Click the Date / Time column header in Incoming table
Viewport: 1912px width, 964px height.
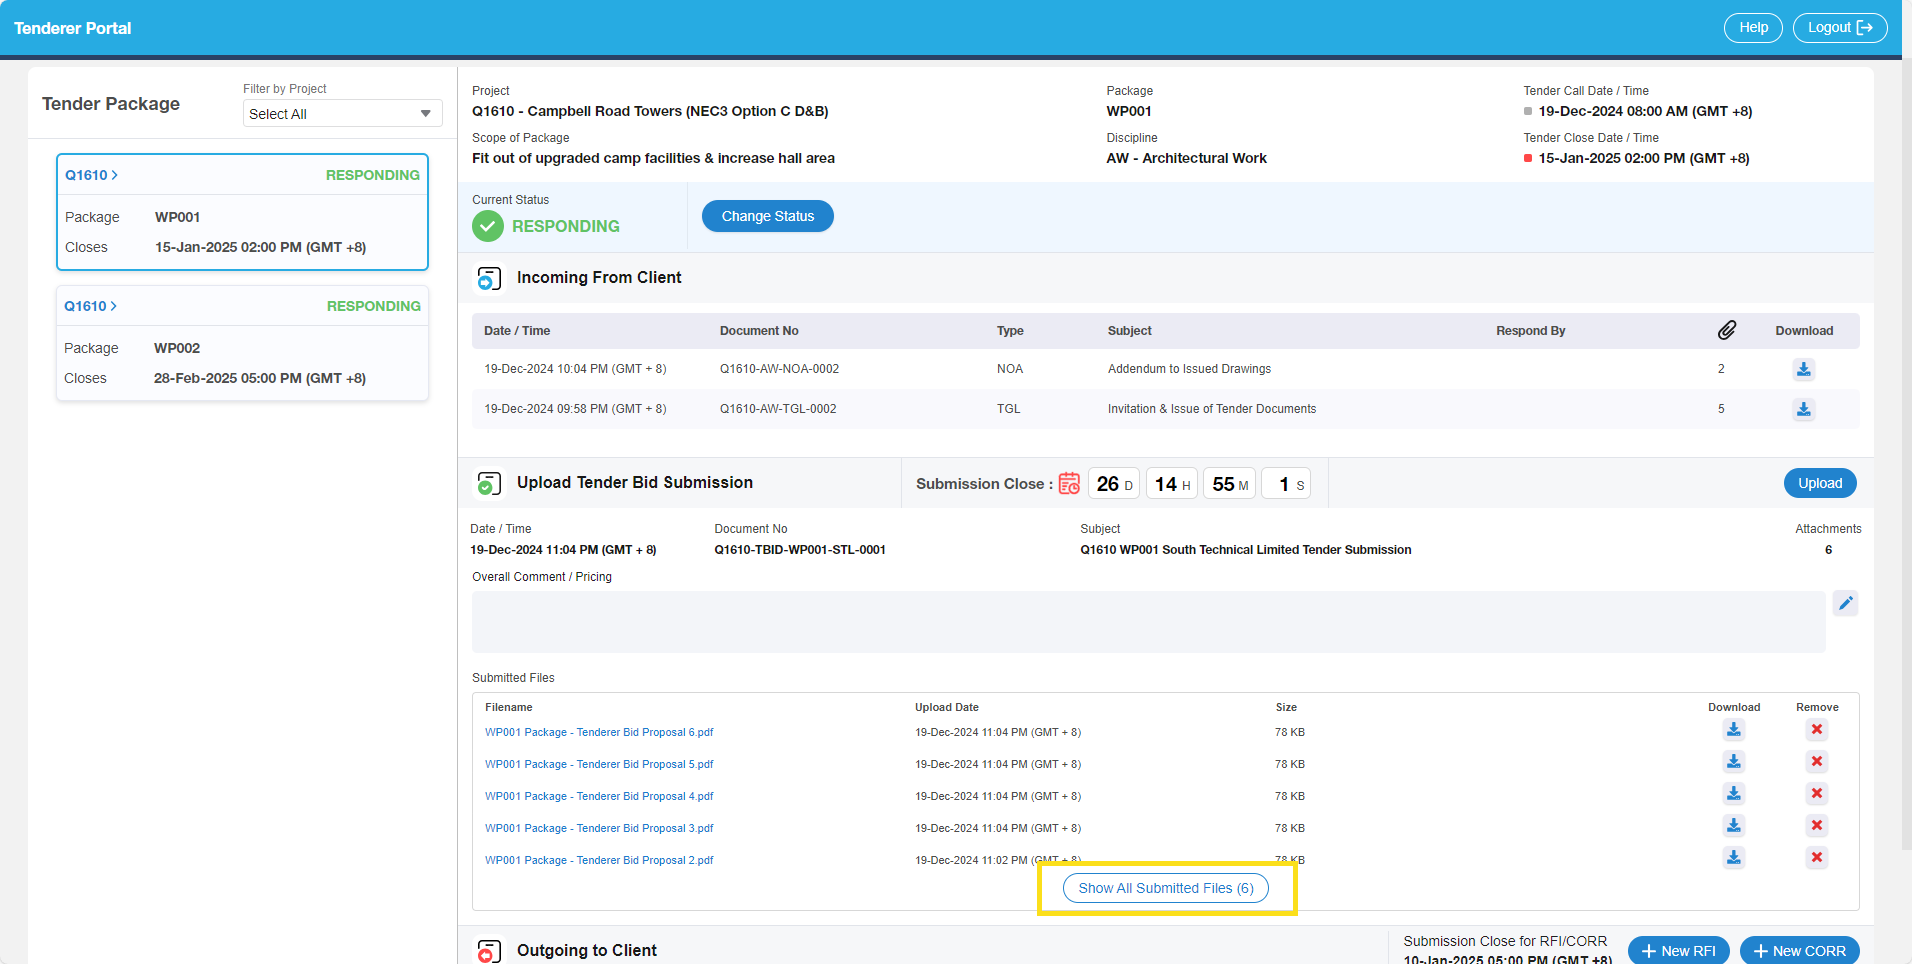[x=517, y=331]
